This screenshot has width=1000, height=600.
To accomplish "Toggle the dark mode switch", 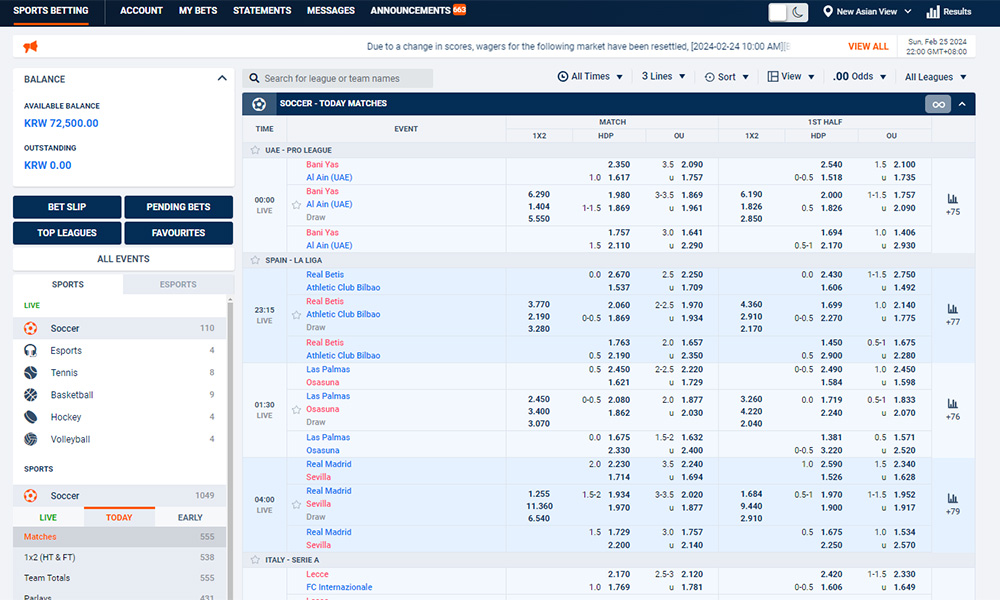I will [x=788, y=12].
